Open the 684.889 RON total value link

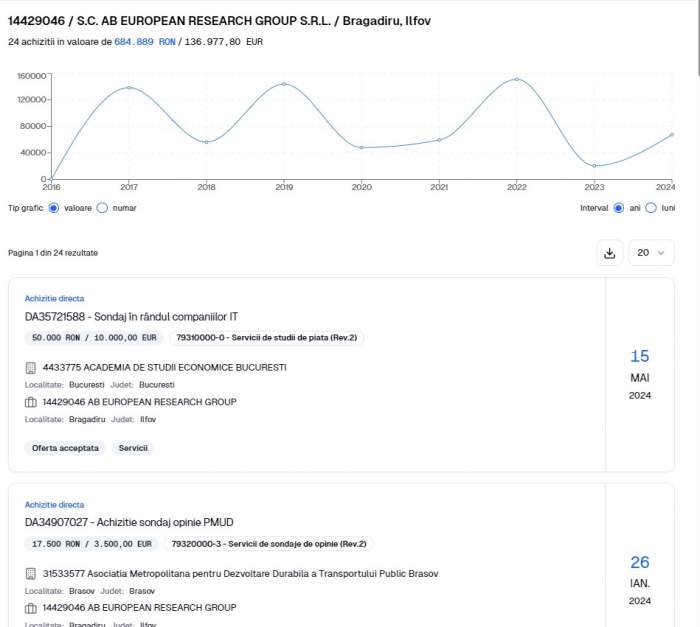click(x=145, y=42)
